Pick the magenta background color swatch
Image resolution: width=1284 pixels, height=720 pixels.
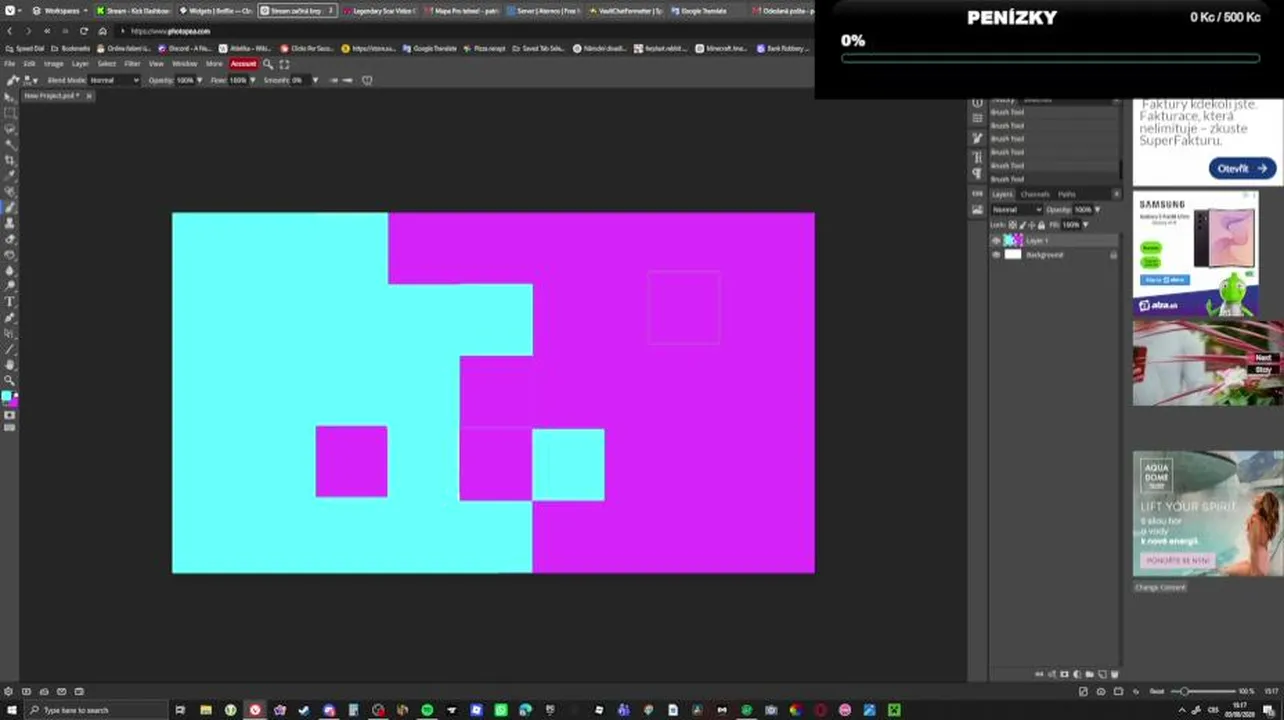click(x=13, y=402)
